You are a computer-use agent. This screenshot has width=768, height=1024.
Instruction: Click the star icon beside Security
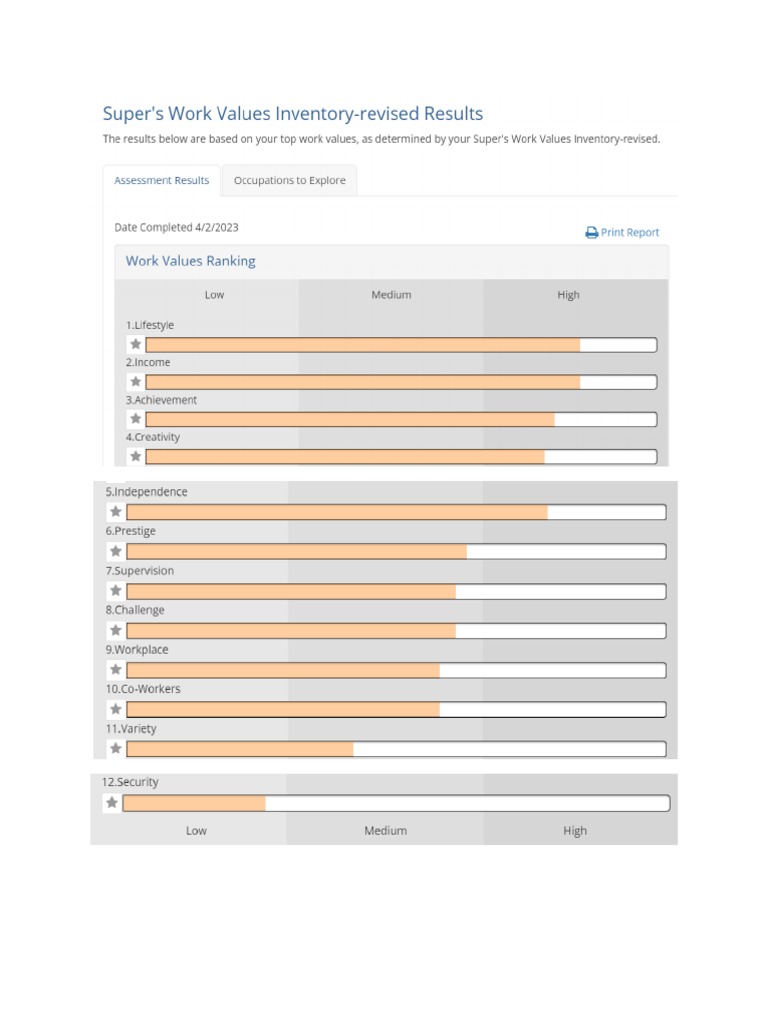coord(112,802)
